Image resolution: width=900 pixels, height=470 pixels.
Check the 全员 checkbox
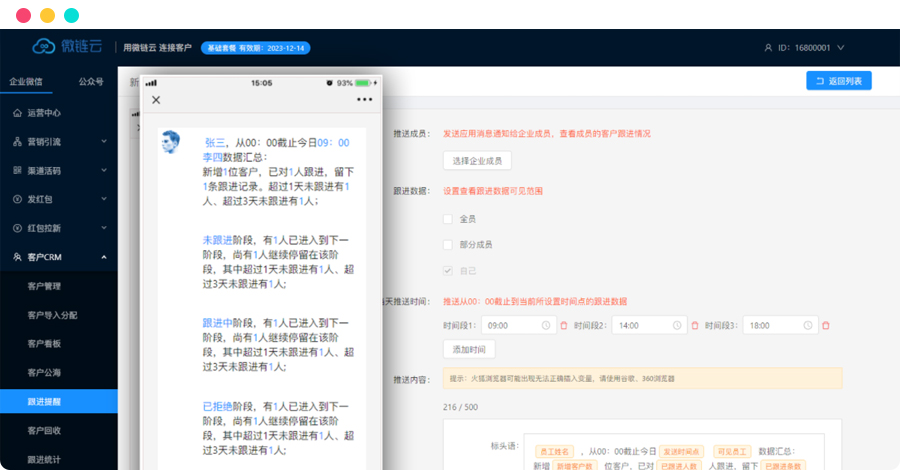tap(448, 218)
